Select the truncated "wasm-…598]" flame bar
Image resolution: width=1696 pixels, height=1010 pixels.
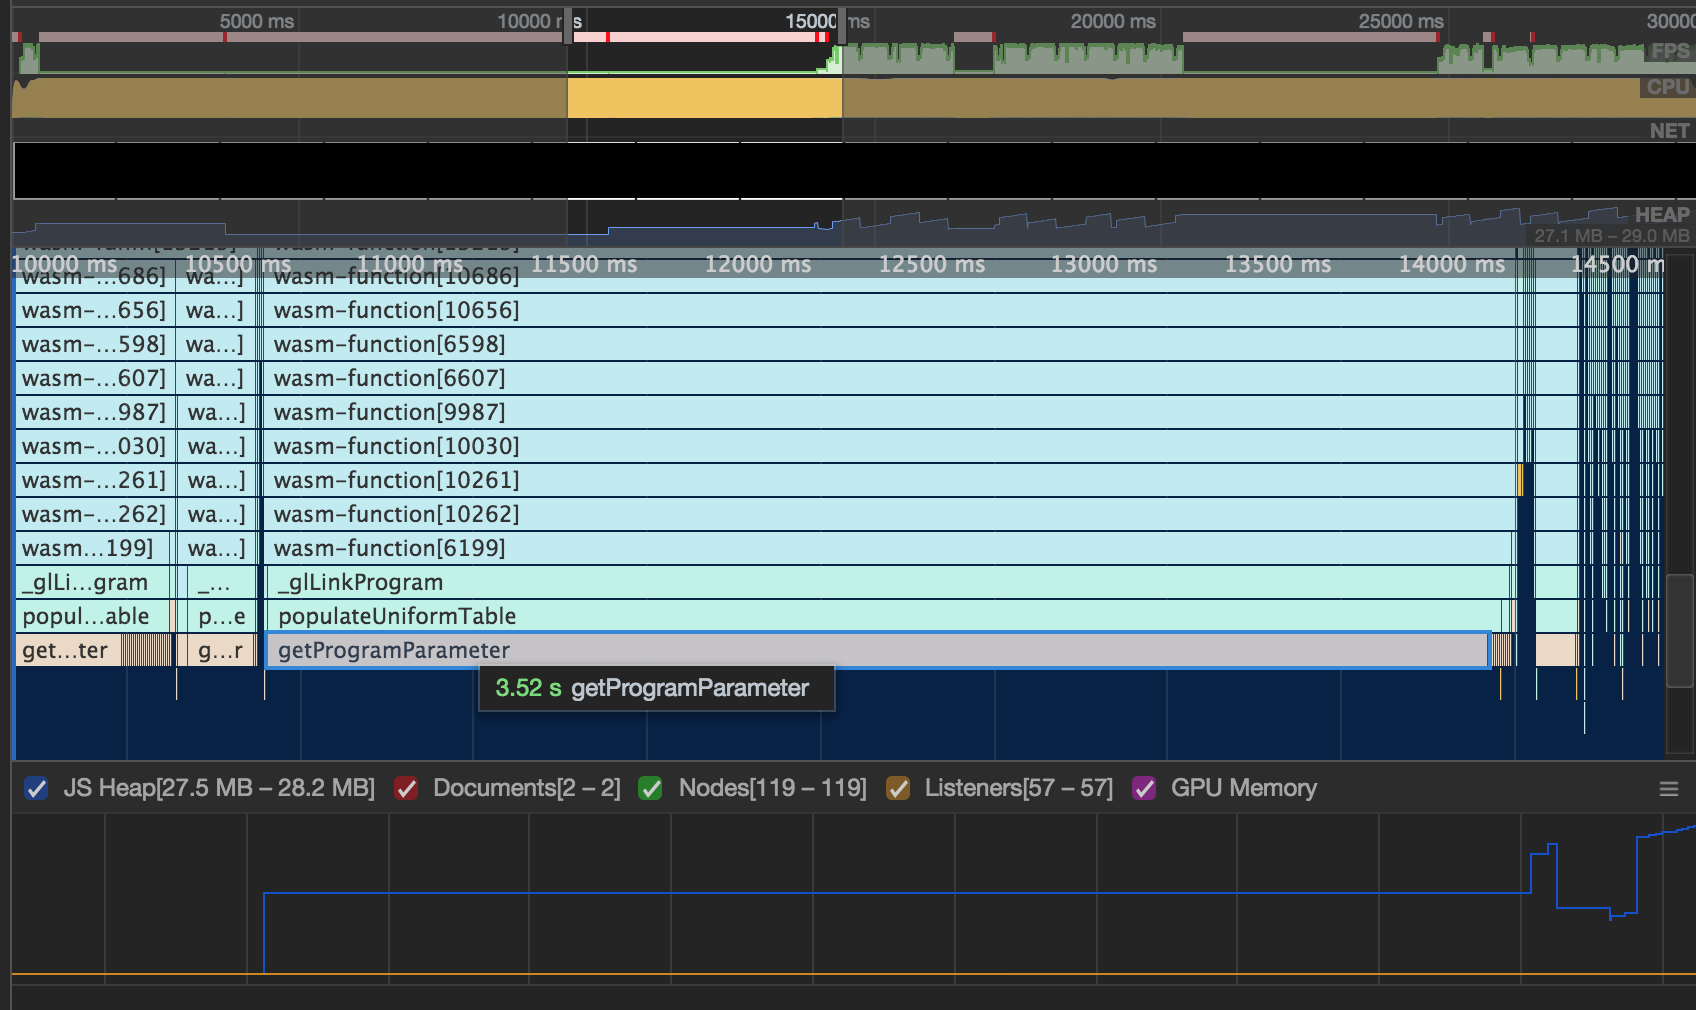pos(95,344)
